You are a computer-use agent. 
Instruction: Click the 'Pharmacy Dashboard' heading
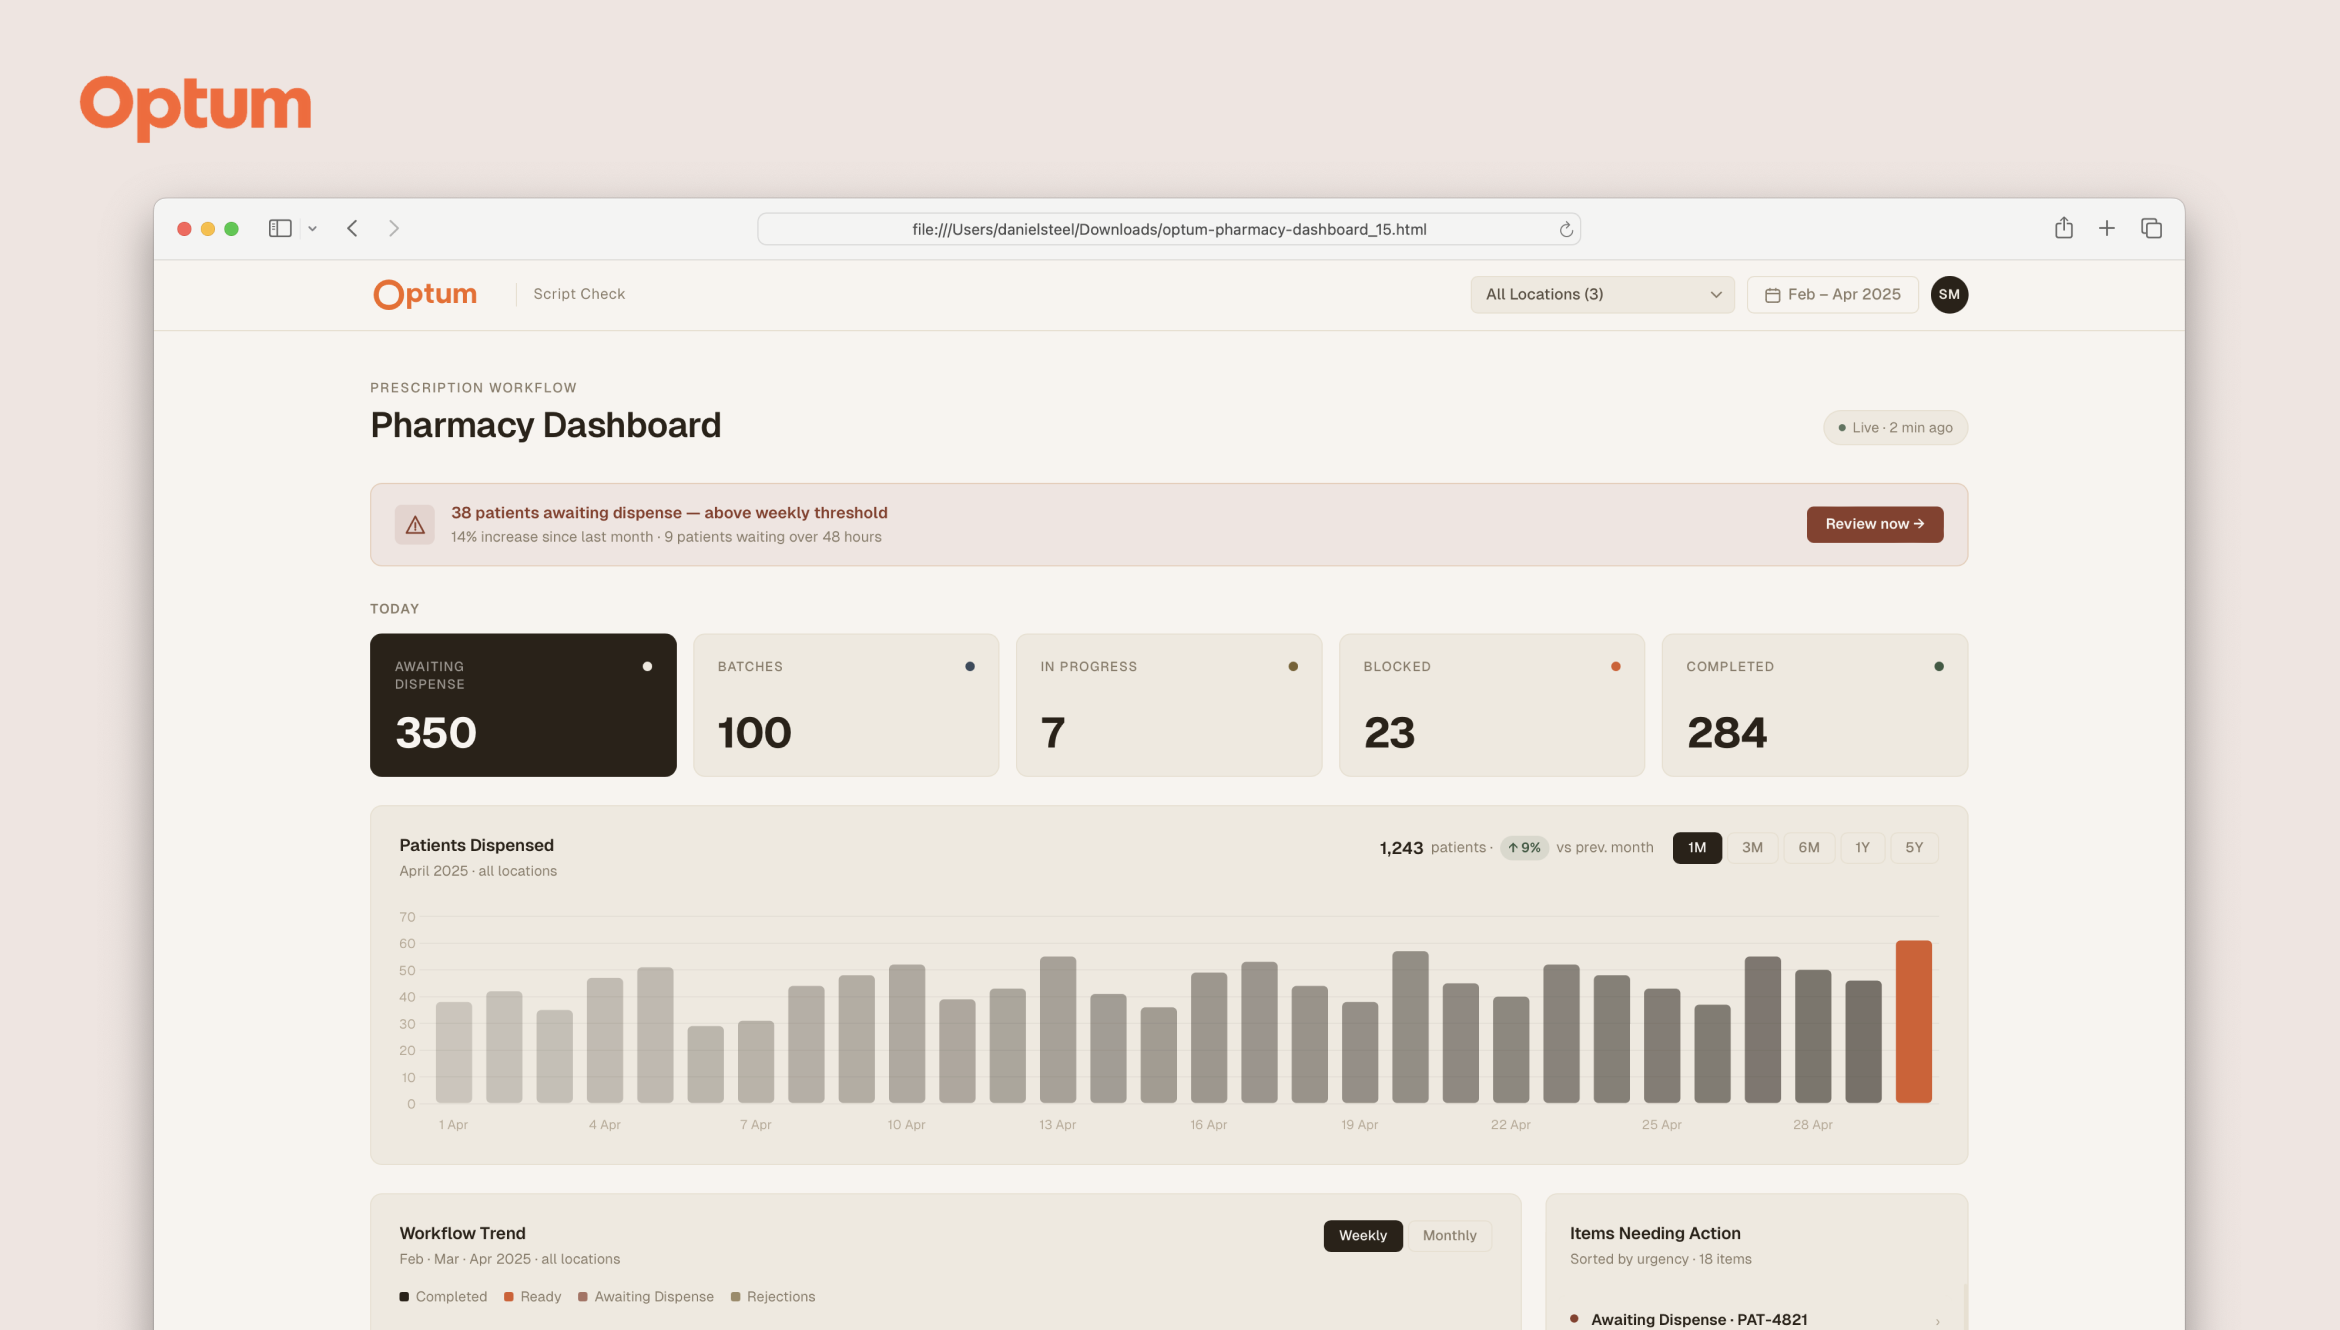(545, 425)
